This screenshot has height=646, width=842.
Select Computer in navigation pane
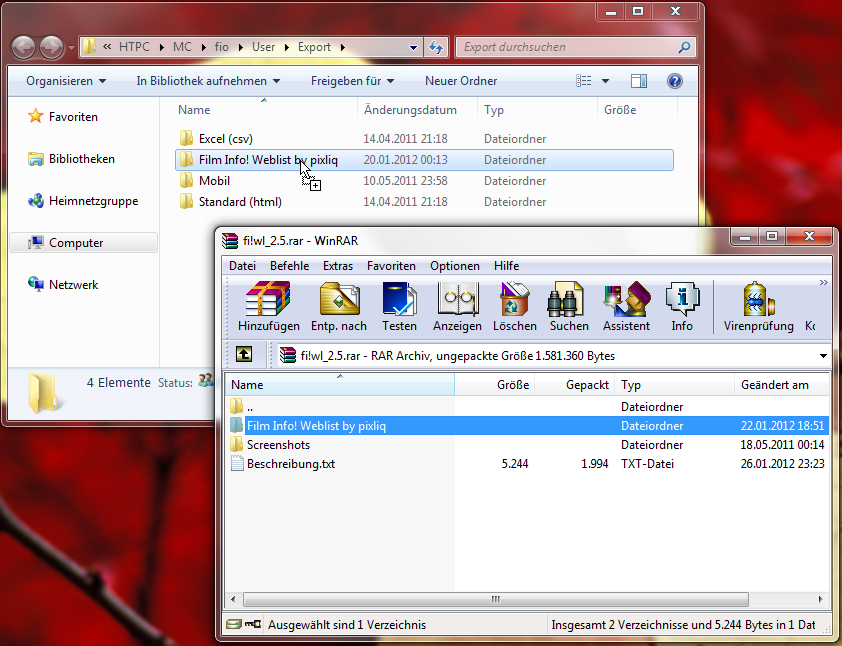(x=84, y=243)
